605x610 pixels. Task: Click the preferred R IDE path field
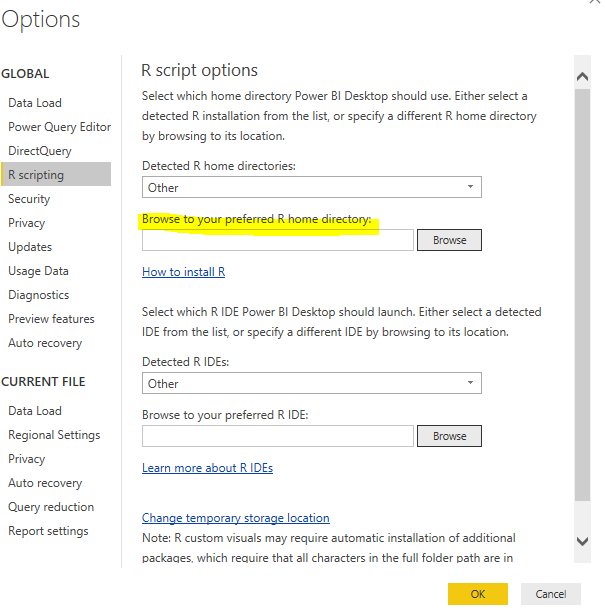pos(278,436)
